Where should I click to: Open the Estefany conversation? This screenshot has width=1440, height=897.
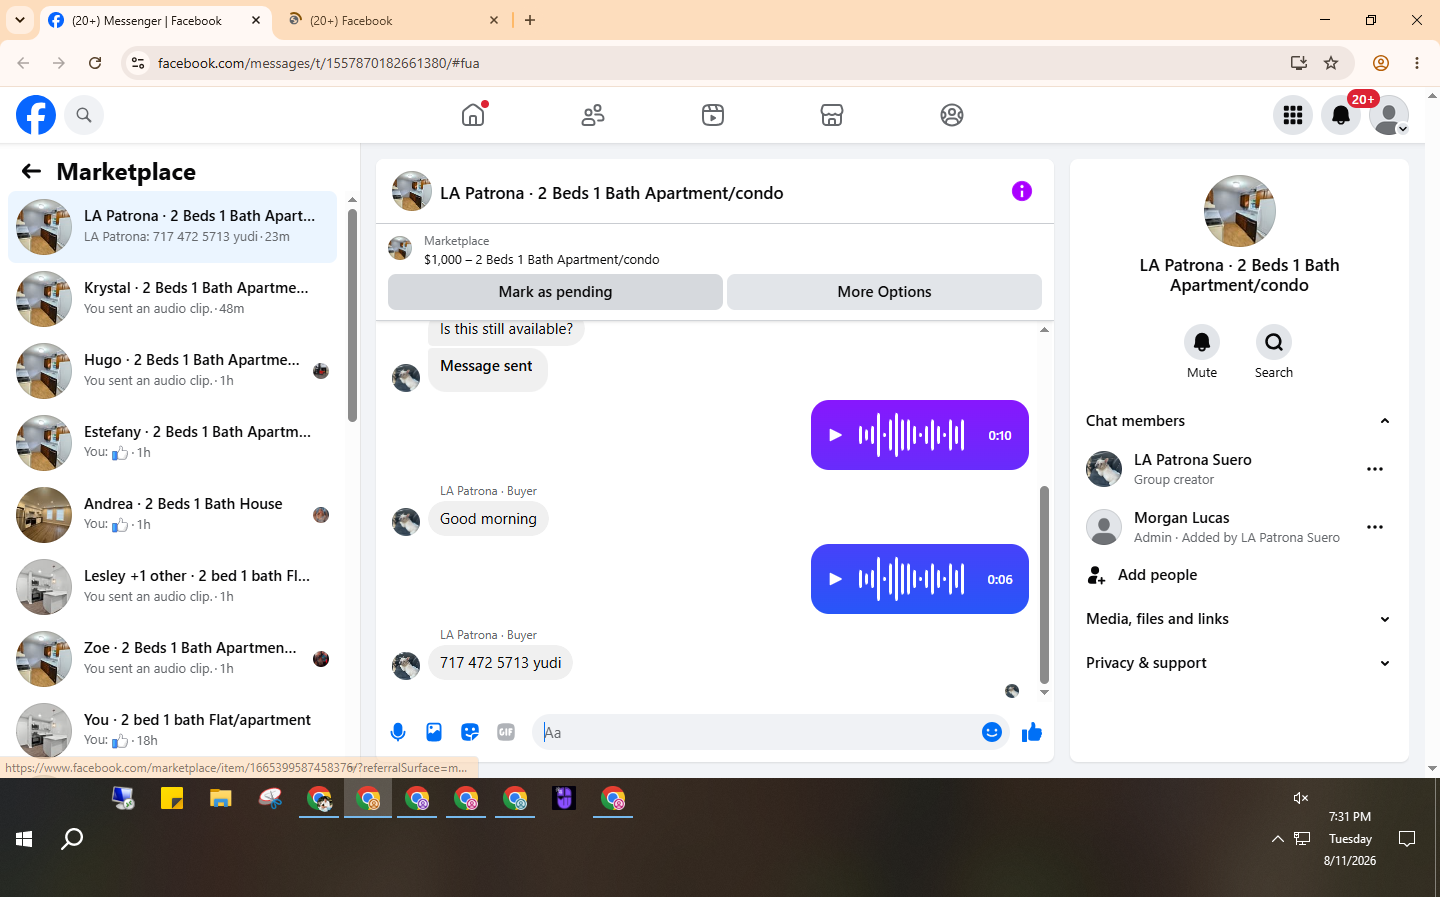[172, 443]
